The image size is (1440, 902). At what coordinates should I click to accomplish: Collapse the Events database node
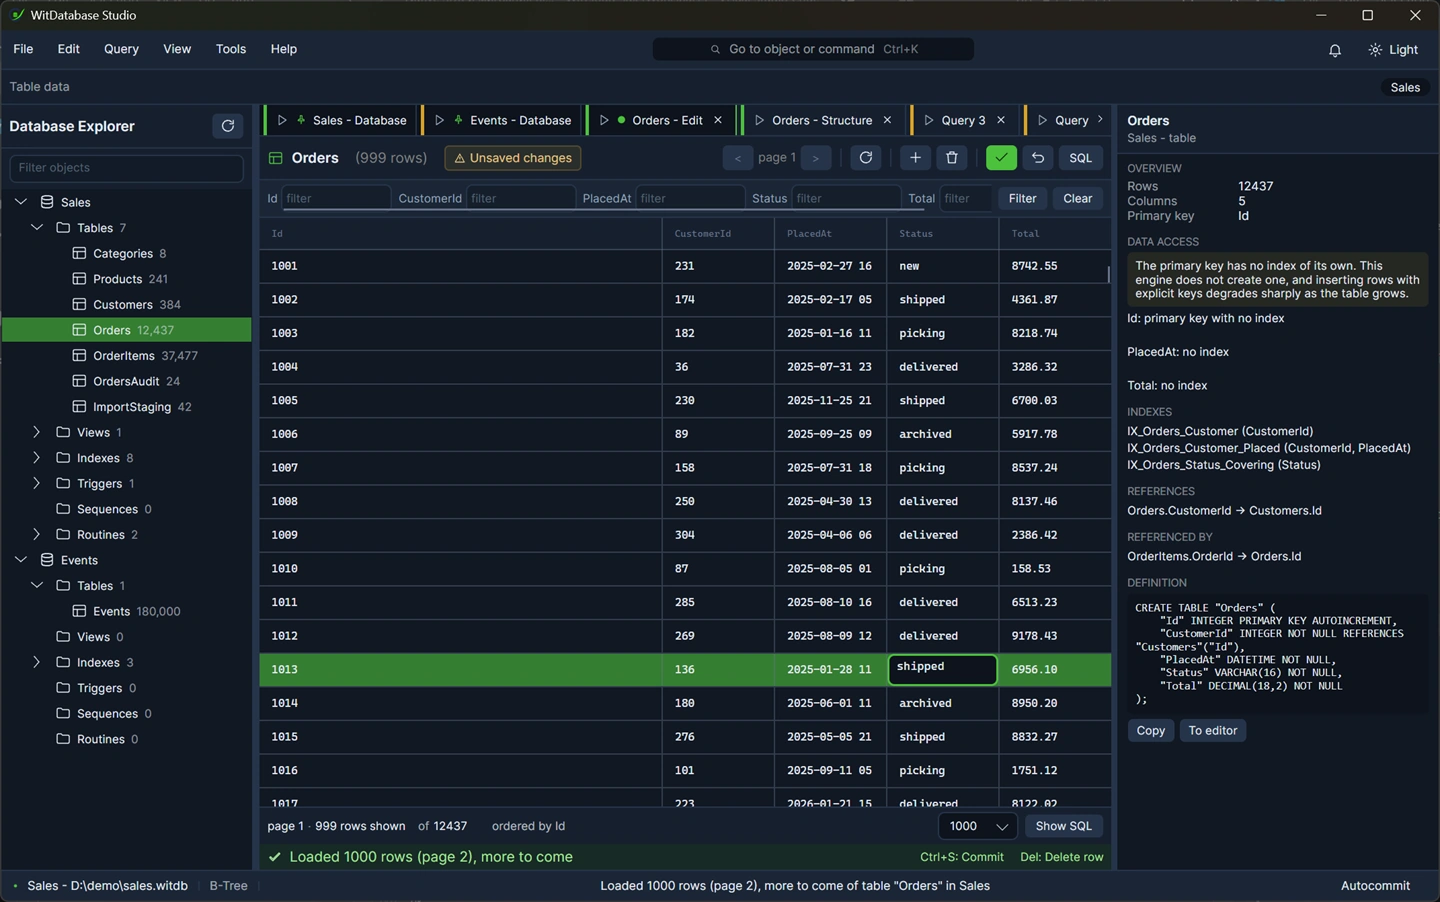click(x=21, y=560)
